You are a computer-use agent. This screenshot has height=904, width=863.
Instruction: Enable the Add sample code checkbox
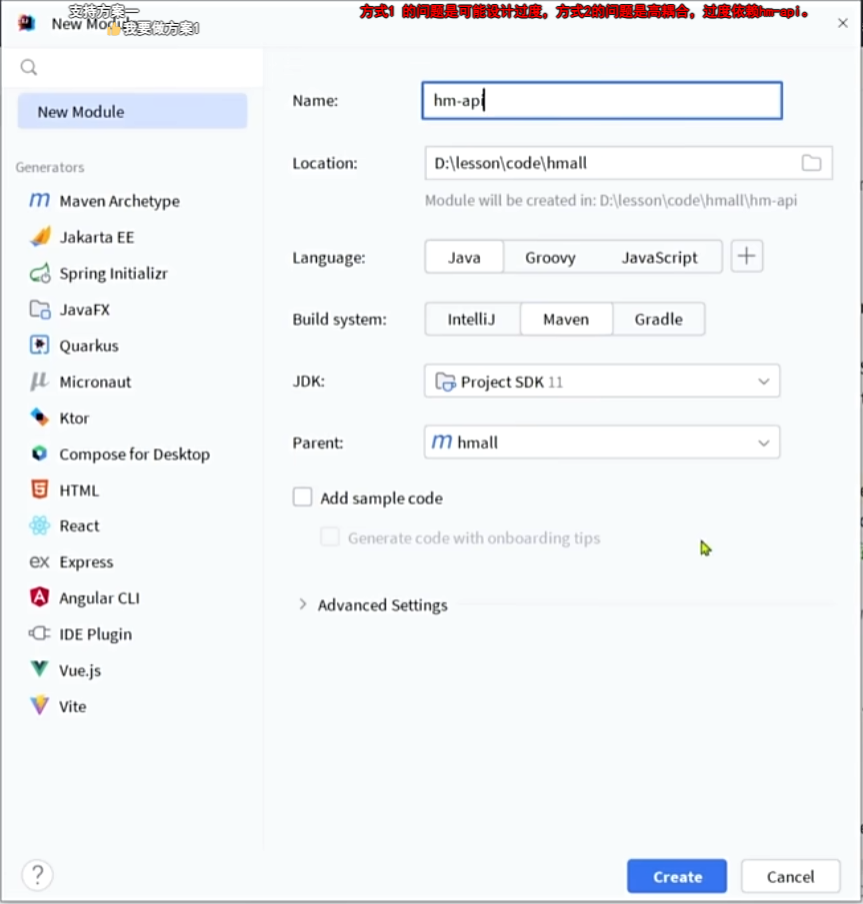[302, 497]
